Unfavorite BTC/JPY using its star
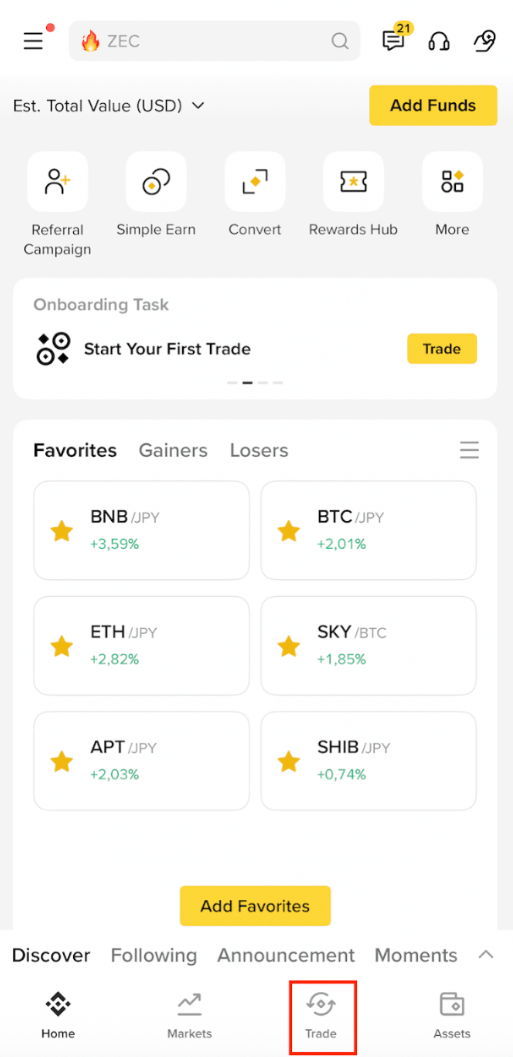513x1057 pixels. tap(289, 531)
